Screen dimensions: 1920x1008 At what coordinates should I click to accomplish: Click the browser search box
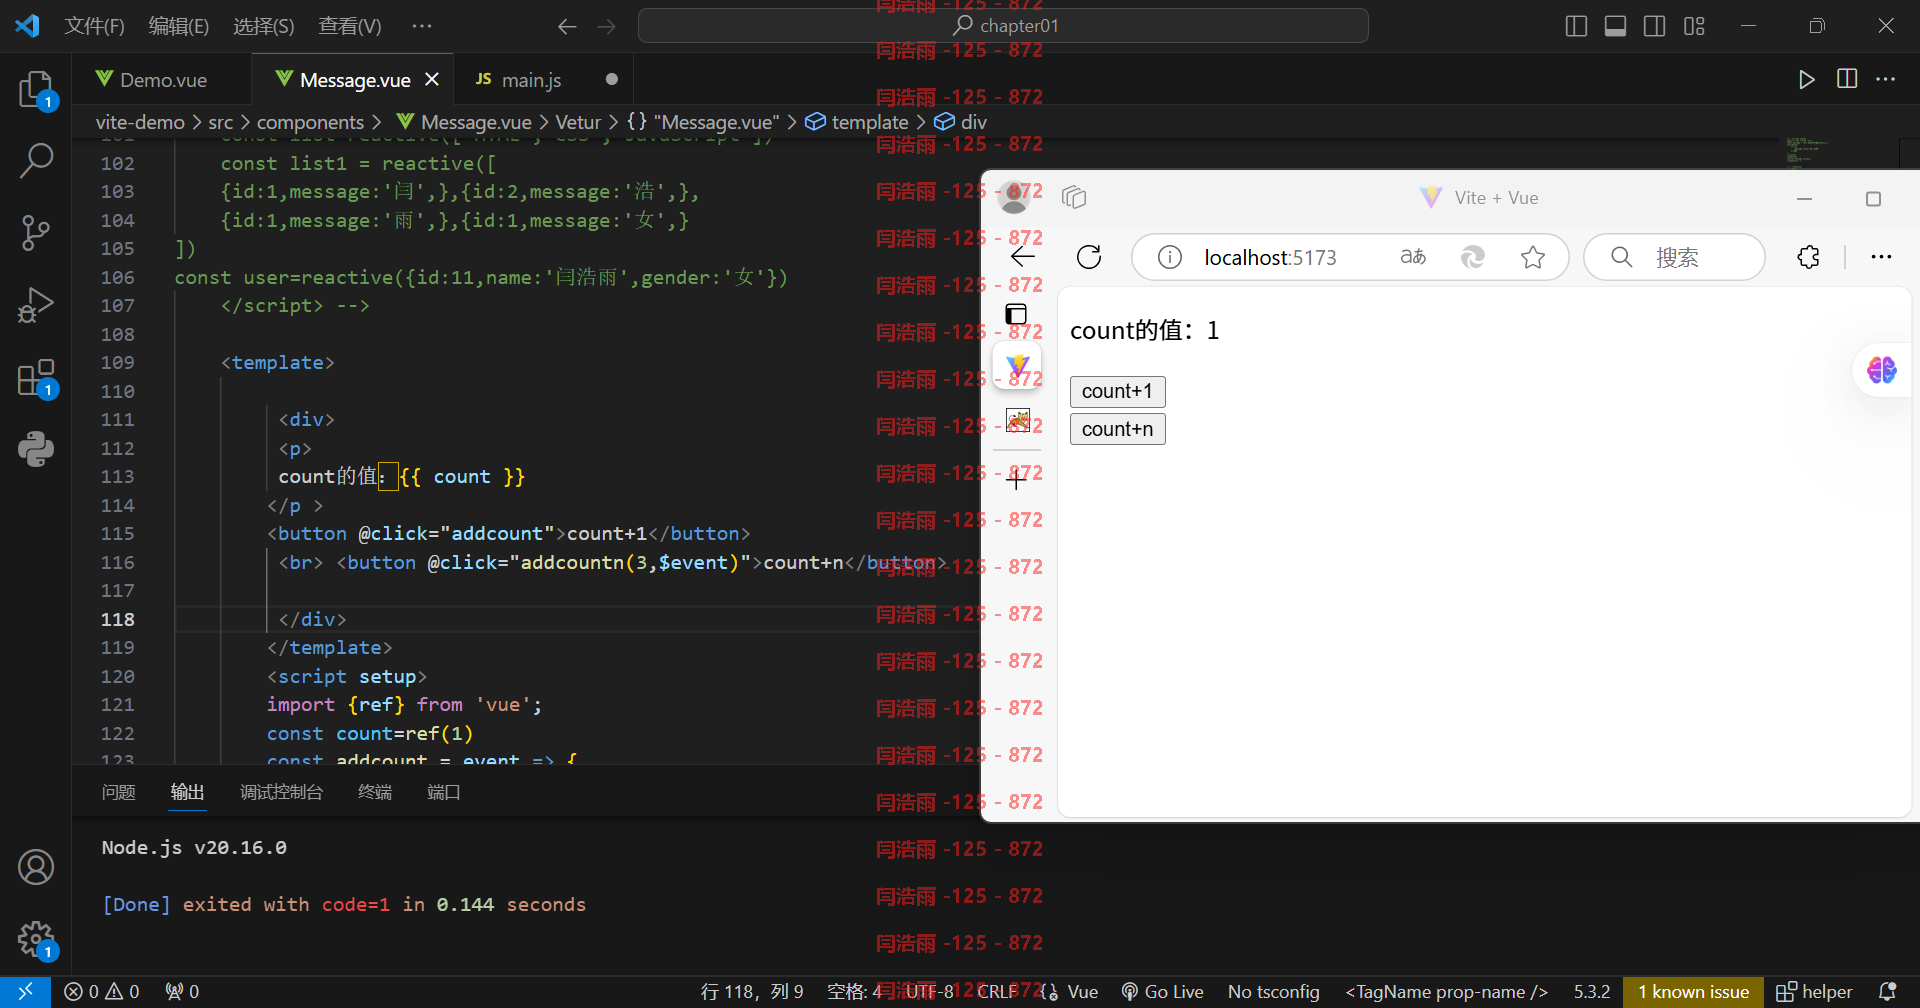pyautogui.click(x=1675, y=257)
